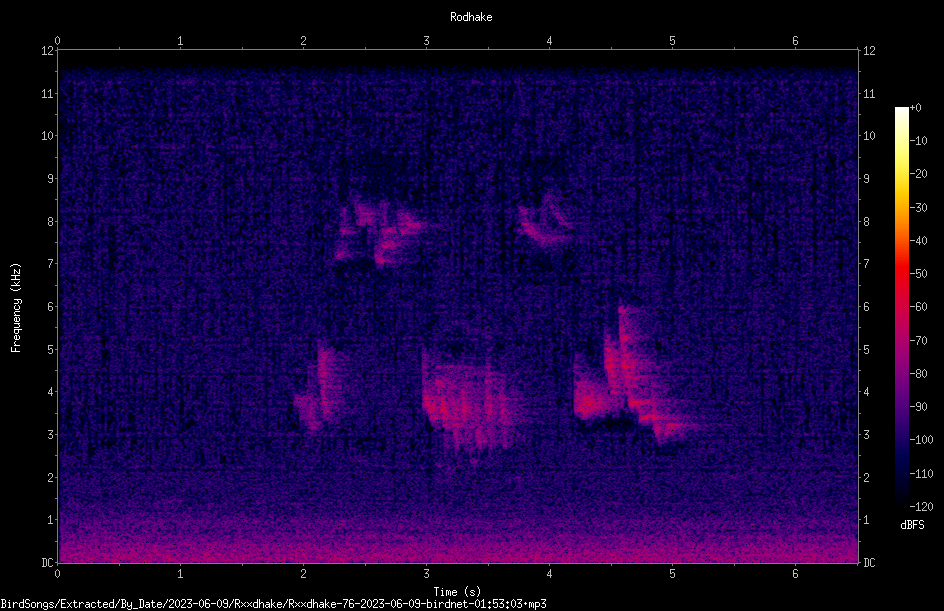
Task: Click "DC" on the left frequency axis
Action: click(47, 563)
